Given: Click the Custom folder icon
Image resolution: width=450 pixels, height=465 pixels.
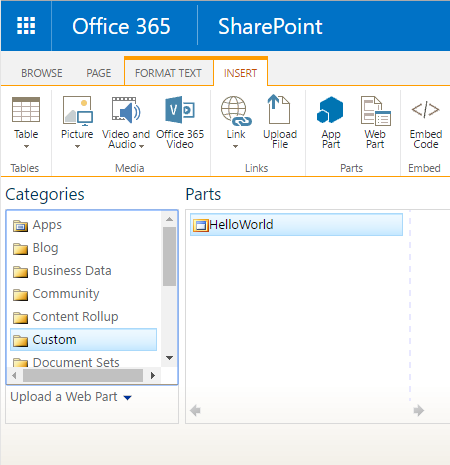Looking at the screenshot, I should click(x=20, y=341).
